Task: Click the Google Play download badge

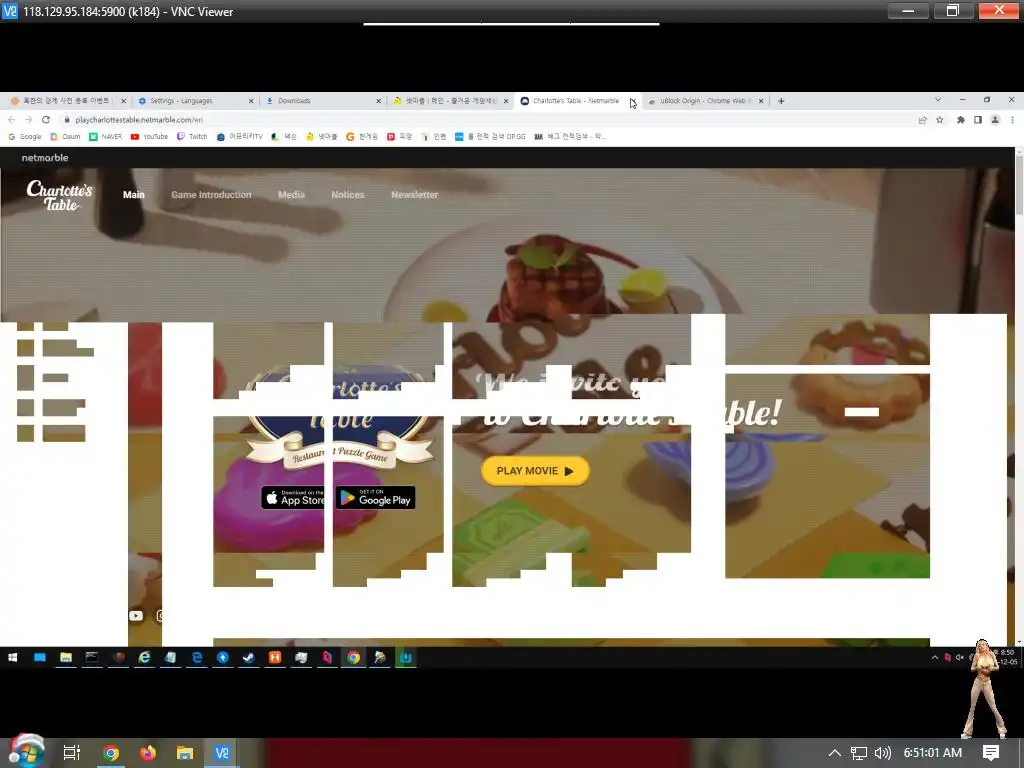Action: point(376,498)
